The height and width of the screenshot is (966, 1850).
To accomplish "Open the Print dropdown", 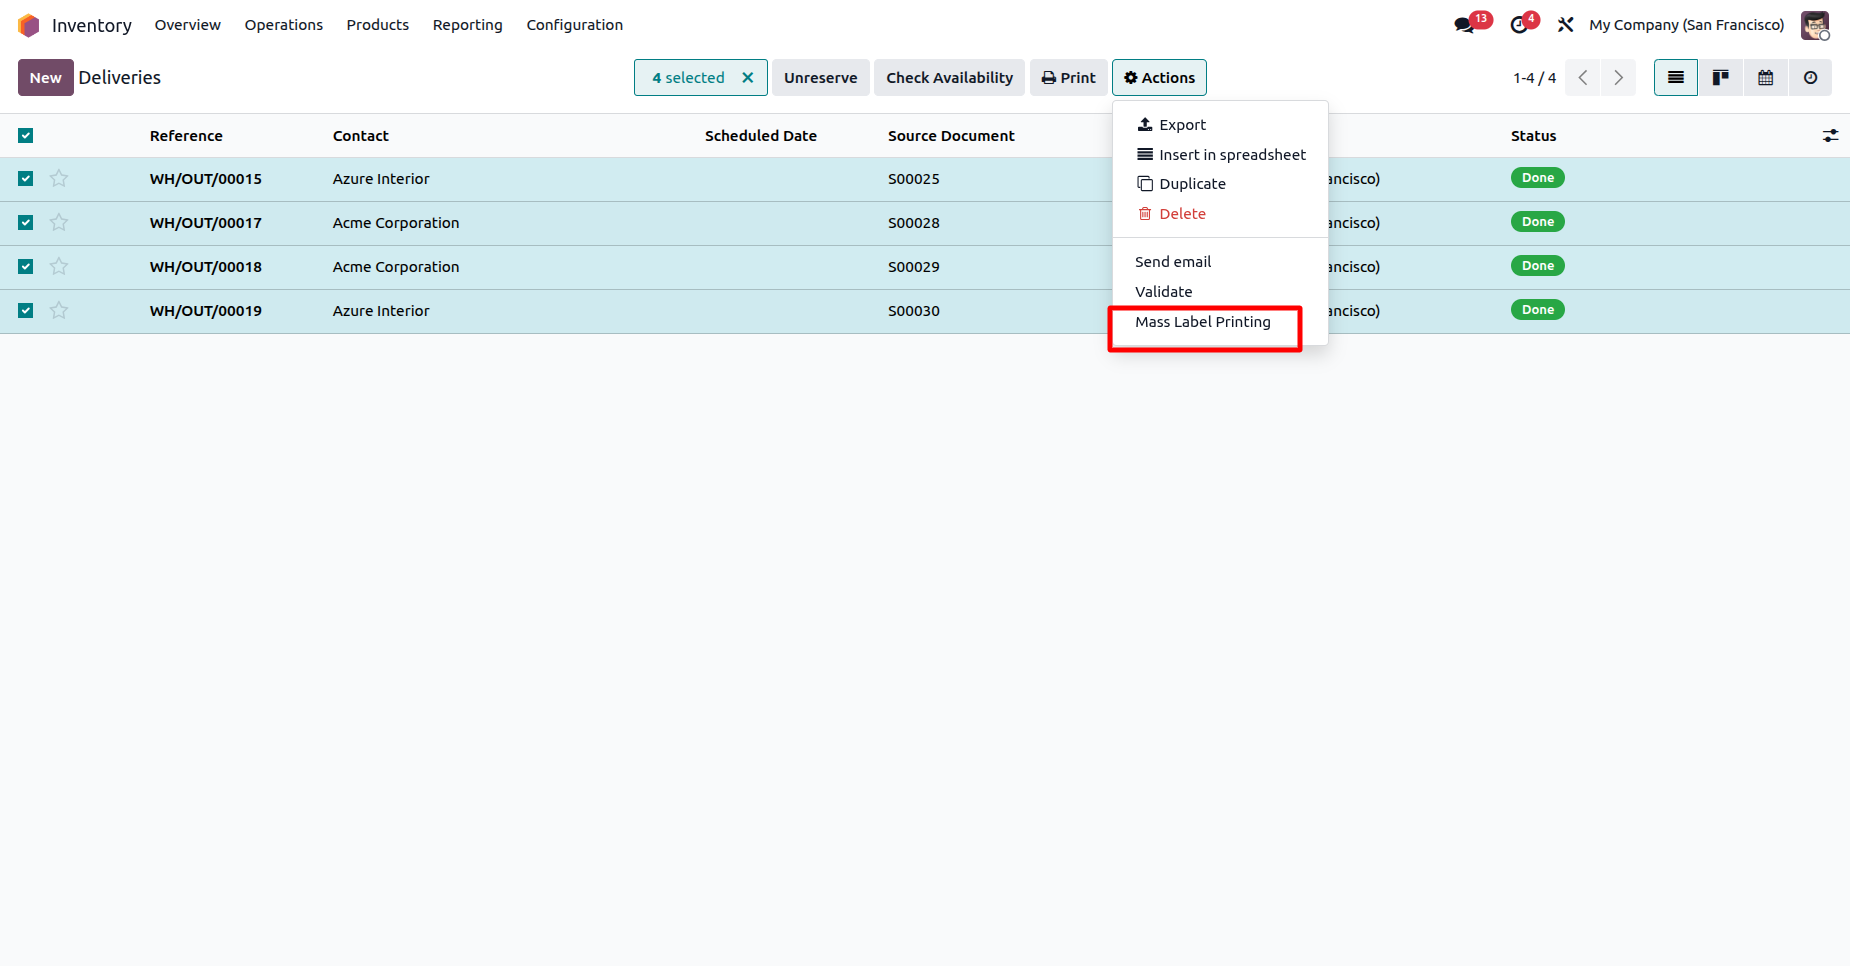I will pyautogui.click(x=1068, y=78).
